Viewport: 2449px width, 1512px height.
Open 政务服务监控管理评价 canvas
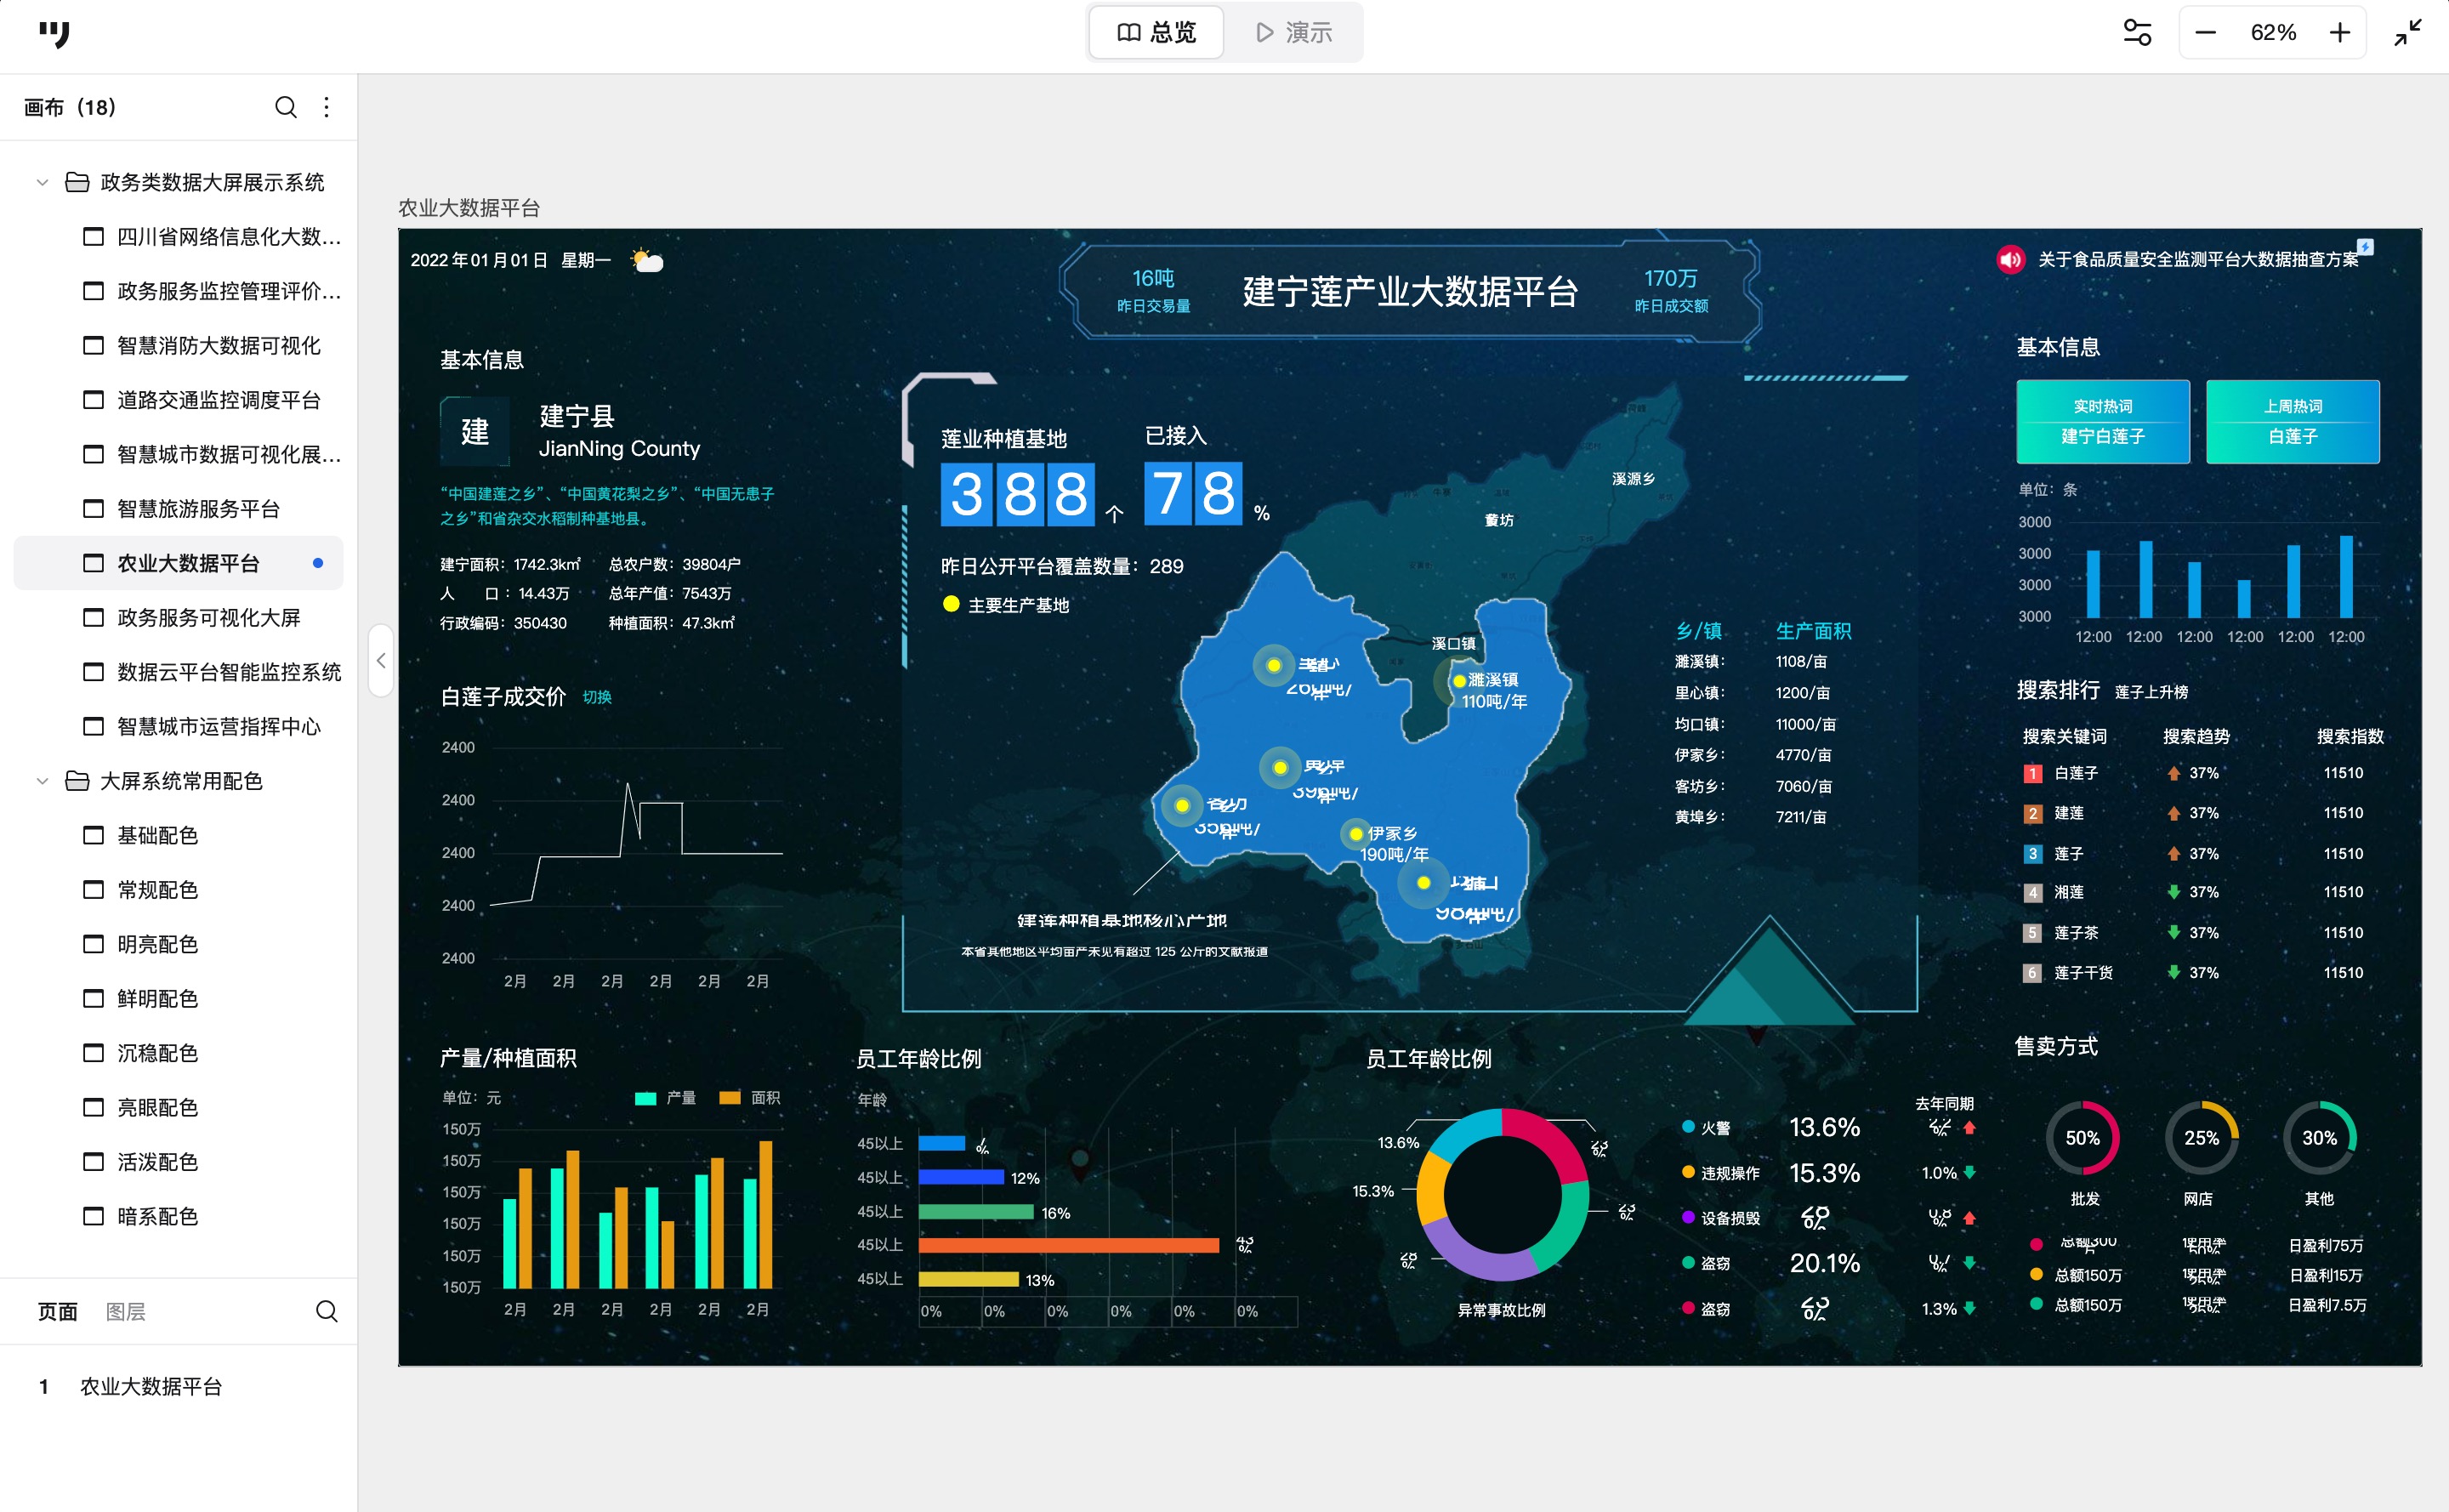point(178,291)
